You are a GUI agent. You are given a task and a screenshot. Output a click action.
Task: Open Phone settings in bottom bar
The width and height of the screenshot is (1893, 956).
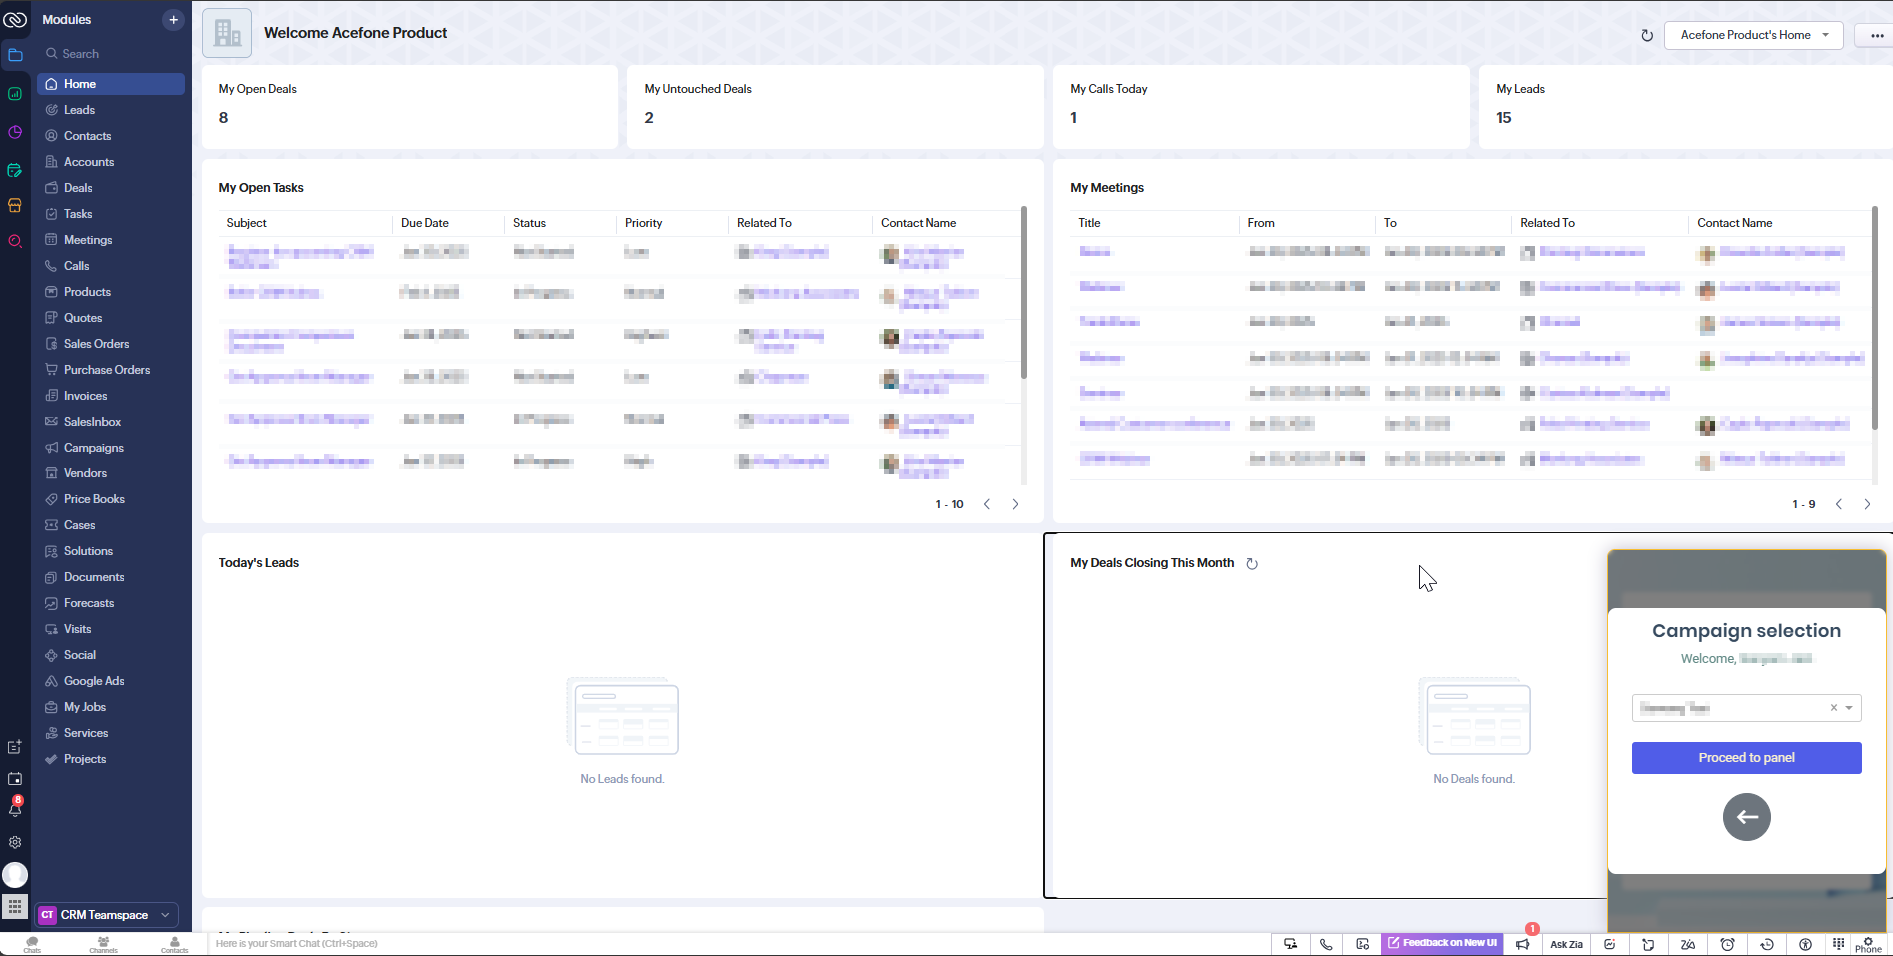(1868, 944)
